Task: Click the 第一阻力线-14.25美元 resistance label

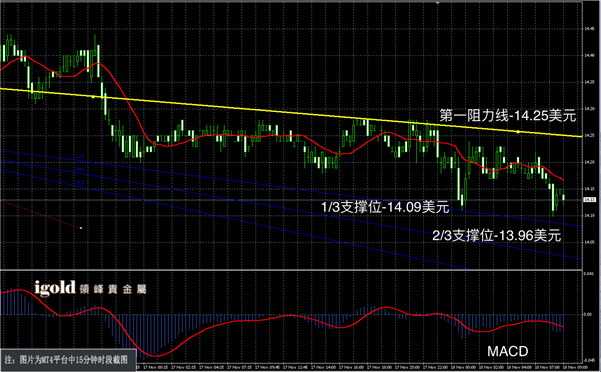Action: coord(507,115)
